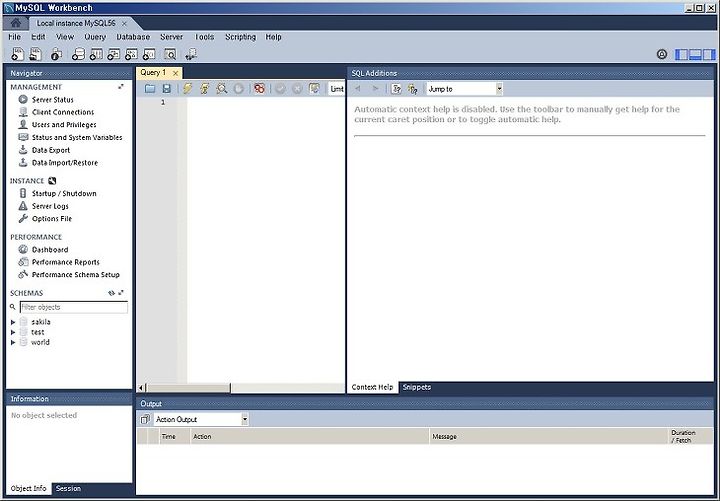720x501 pixels.
Task: Open Workbench preferences circle icon
Action: coord(662,54)
